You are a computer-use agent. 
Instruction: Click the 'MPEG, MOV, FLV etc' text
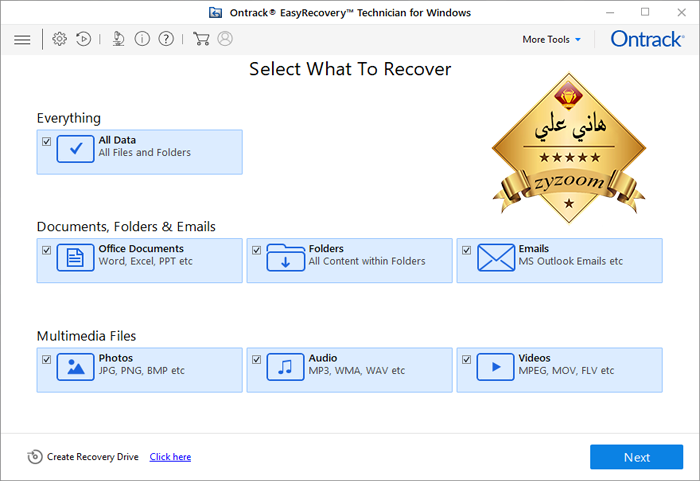coord(566,371)
